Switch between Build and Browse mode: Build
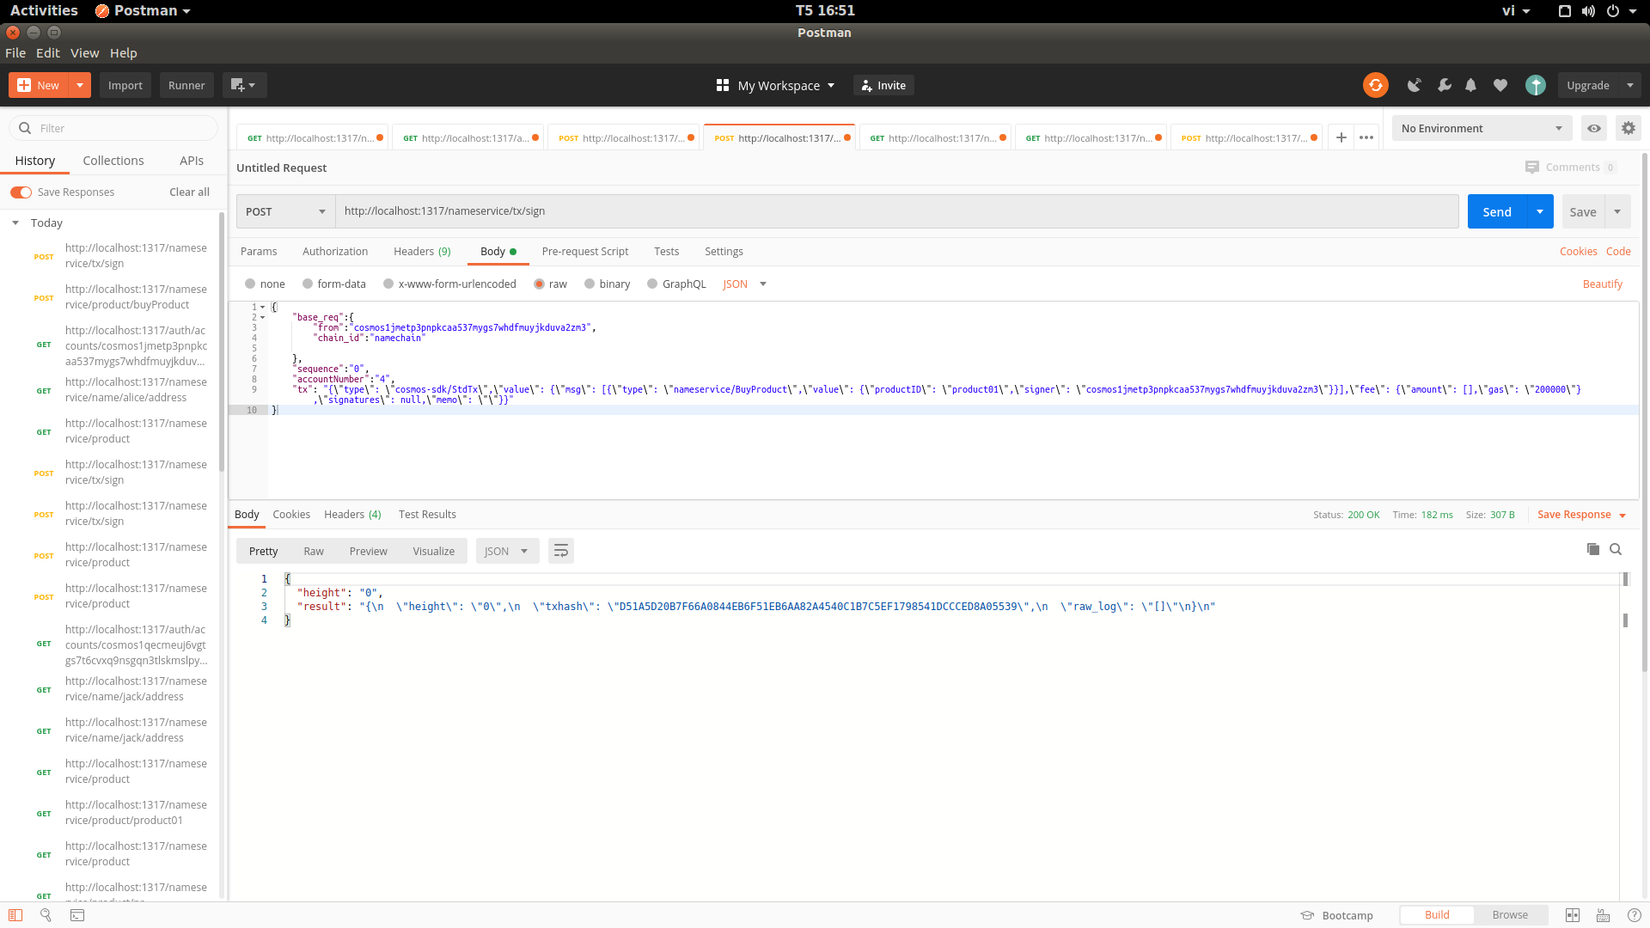This screenshot has height=928, width=1650. click(1437, 915)
